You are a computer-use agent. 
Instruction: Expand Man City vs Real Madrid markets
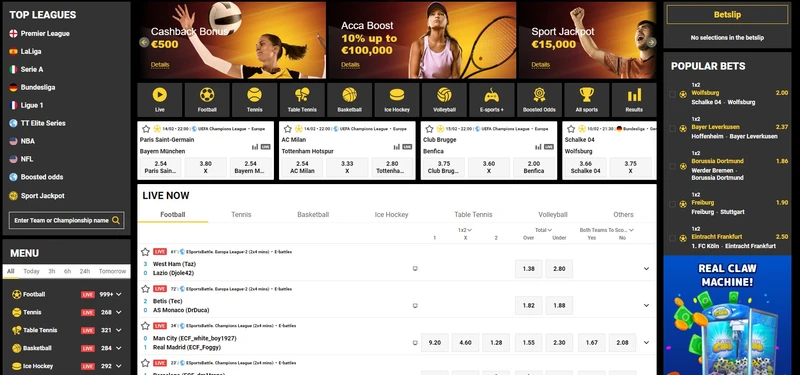(646, 343)
